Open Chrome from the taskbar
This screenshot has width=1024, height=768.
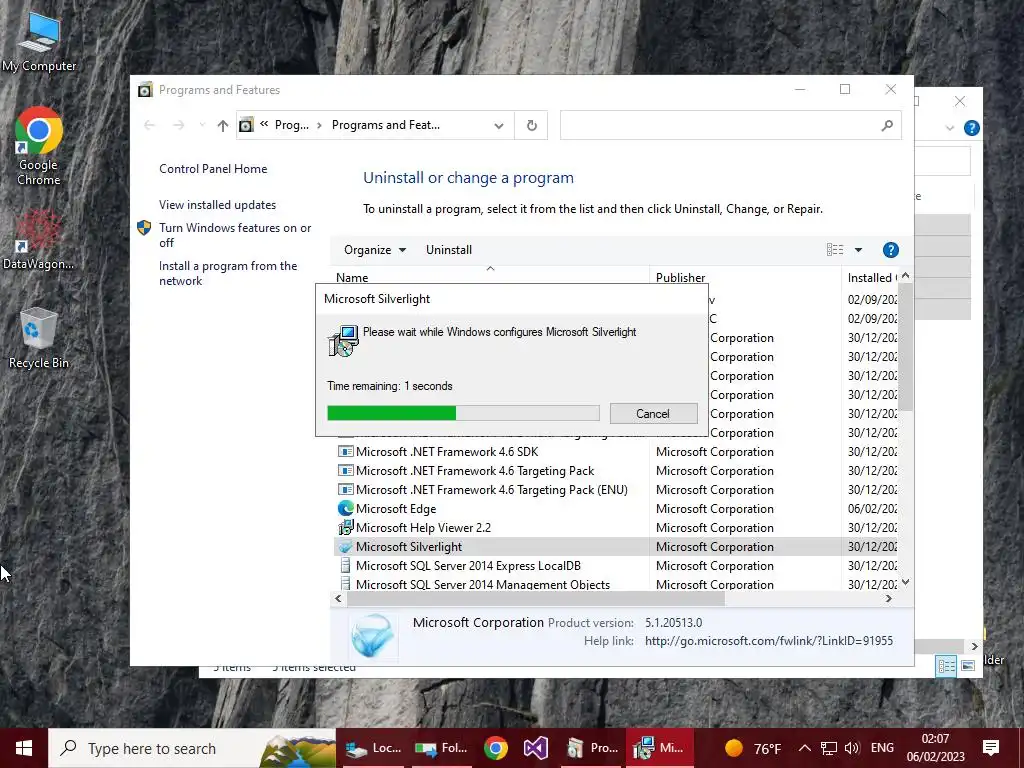pos(496,748)
